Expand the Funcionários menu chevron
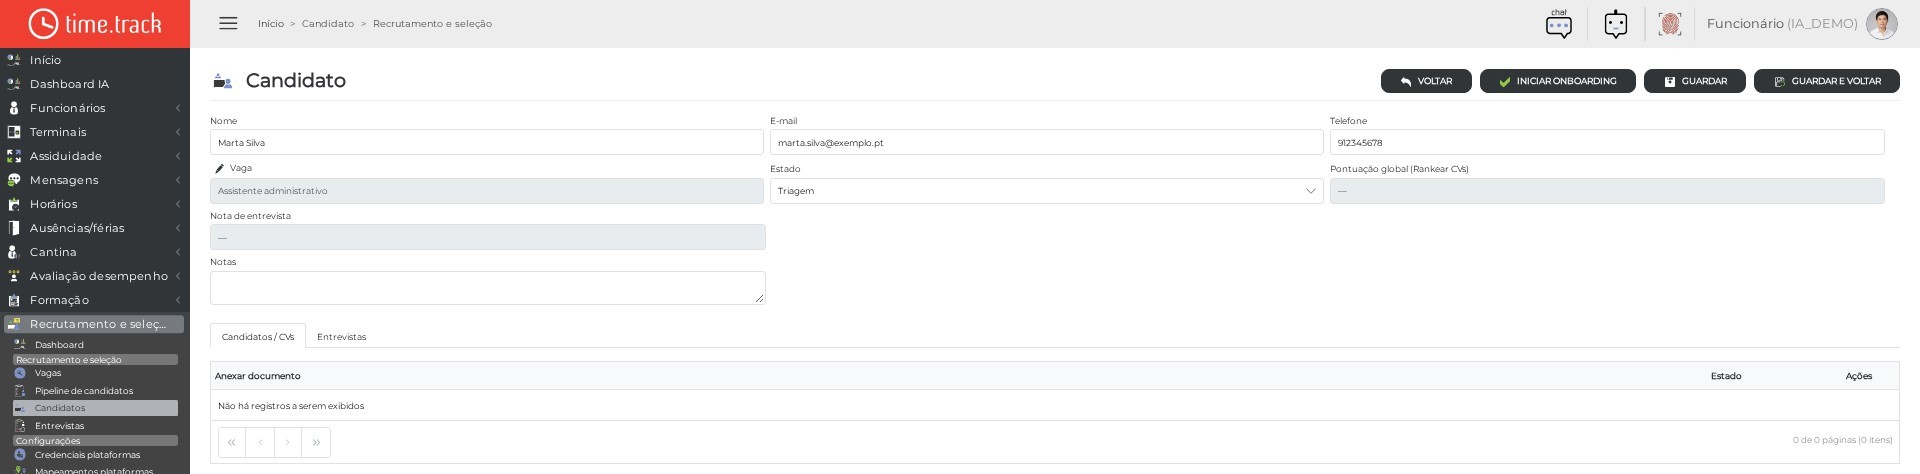1920x474 pixels. (x=178, y=108)
